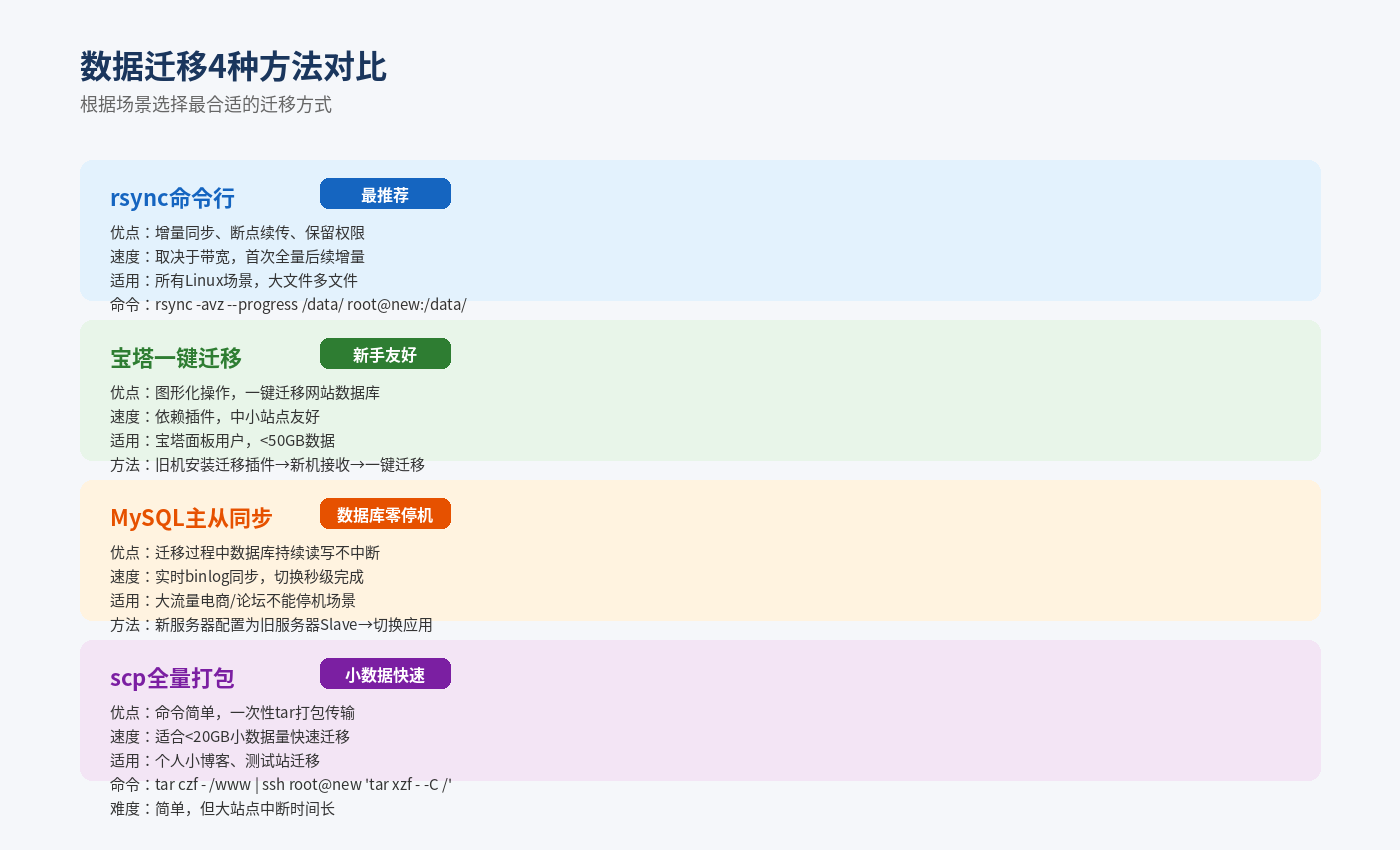
Task: Select "适用：所有Linux场景，大文件多文件" line
Action: (x=234, y=281)
